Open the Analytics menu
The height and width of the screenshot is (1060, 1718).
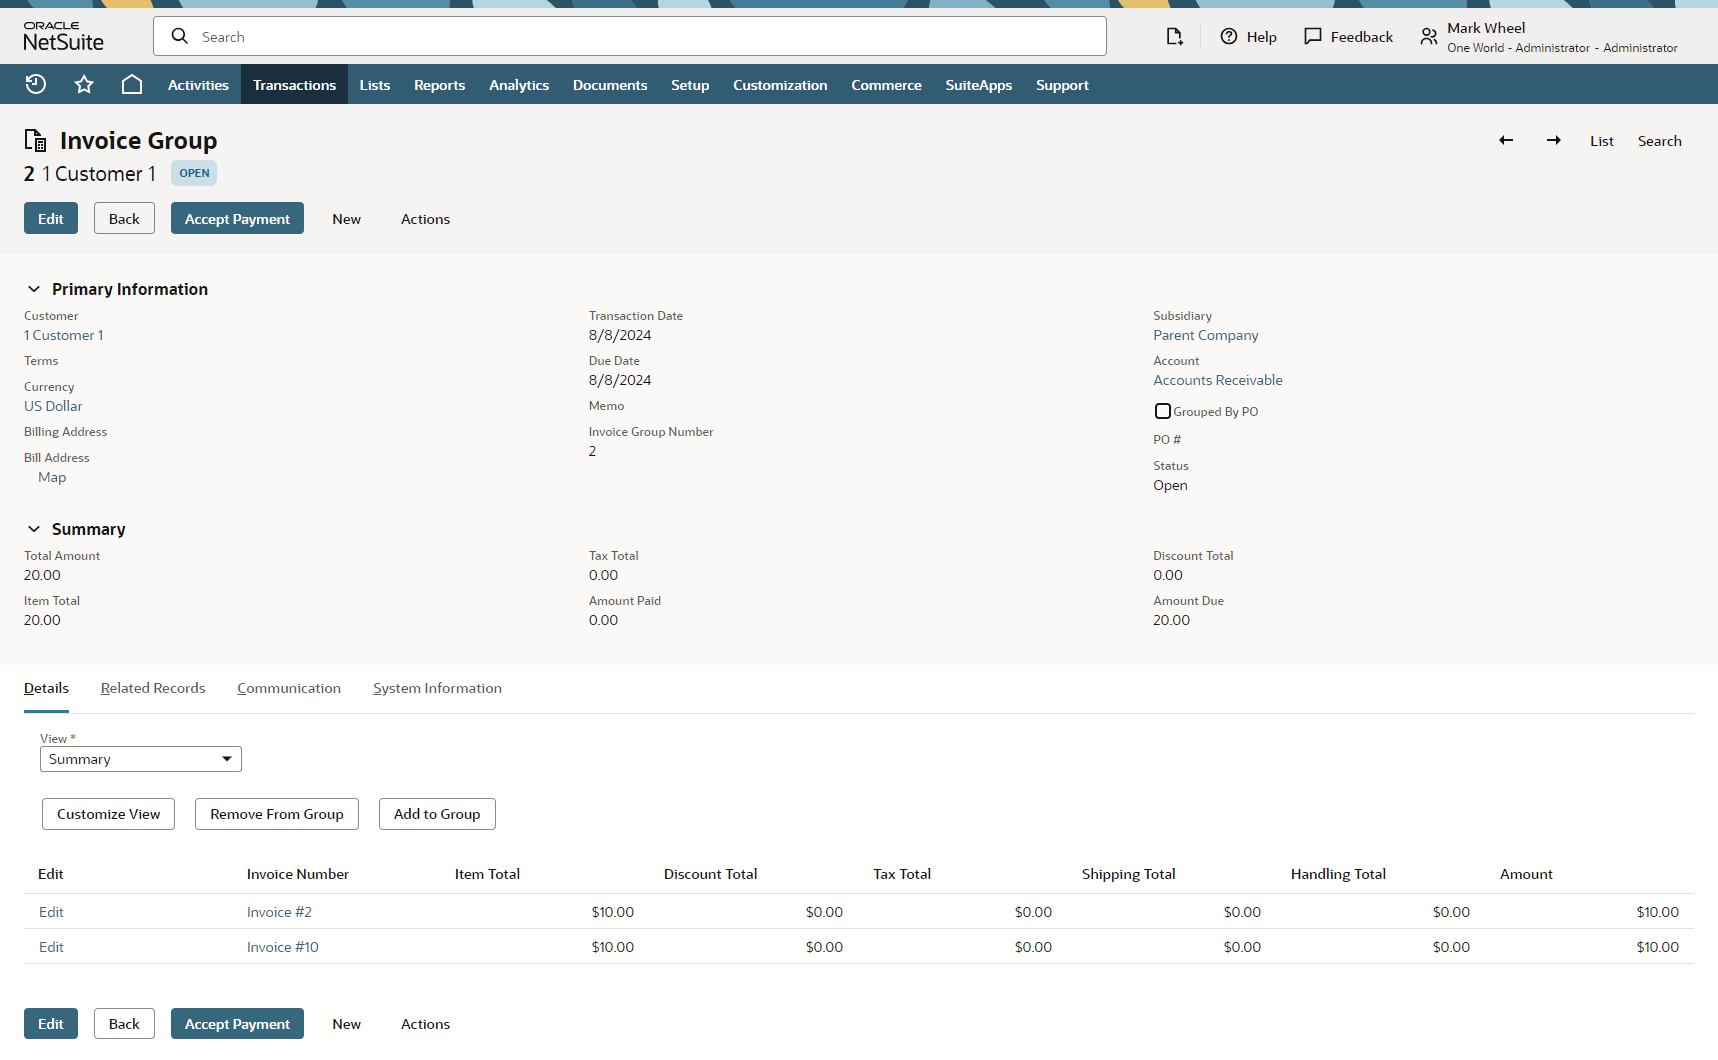click(519, 85)
